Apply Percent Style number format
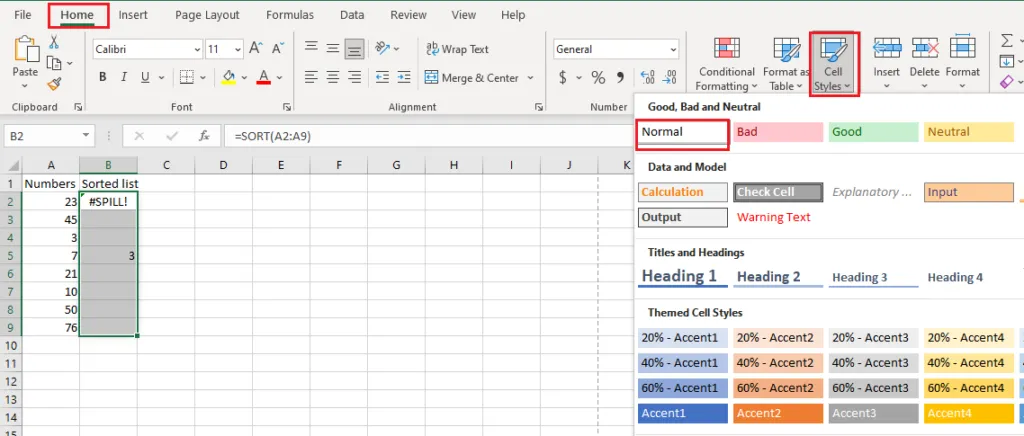The height and width of the screenshot is (436, 1024). click(x=598, y=78)
